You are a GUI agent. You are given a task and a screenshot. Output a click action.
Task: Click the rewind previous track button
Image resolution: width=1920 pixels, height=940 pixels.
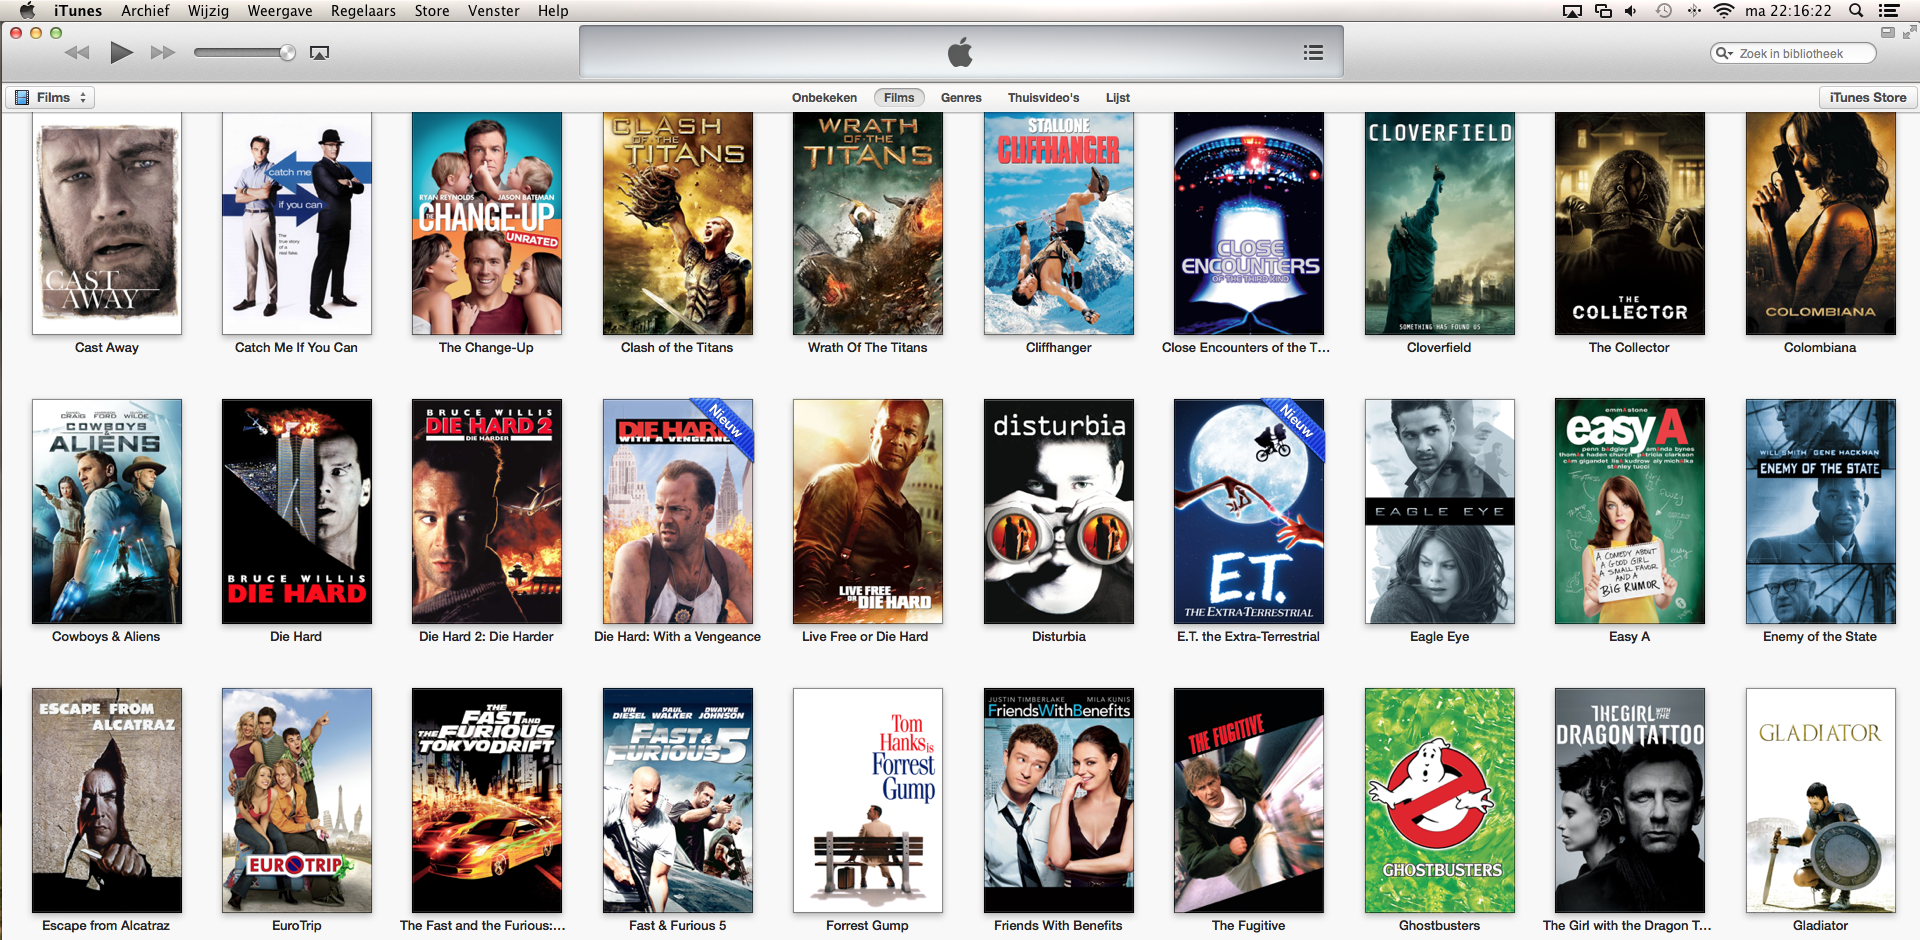(77, 53)
